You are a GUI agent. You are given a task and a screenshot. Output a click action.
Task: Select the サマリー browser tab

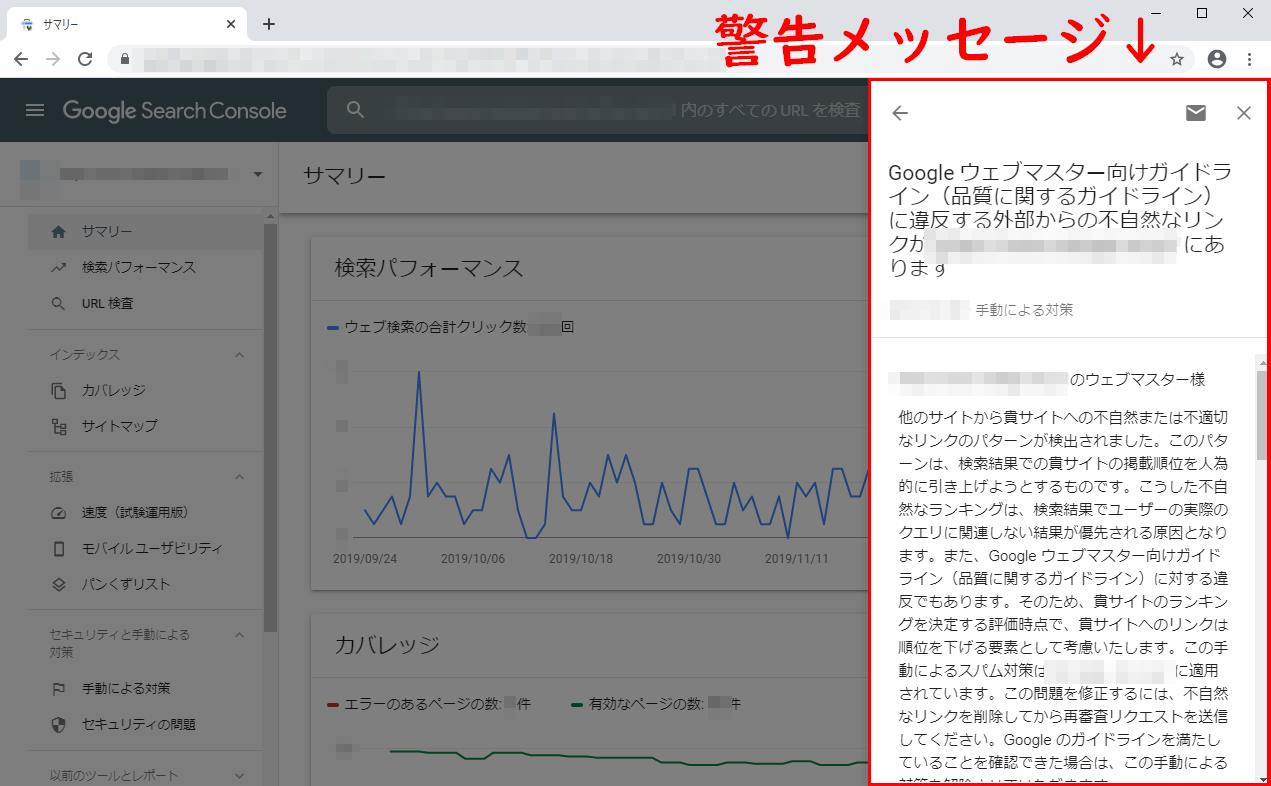pyautogui.click(x=125, y=24)
